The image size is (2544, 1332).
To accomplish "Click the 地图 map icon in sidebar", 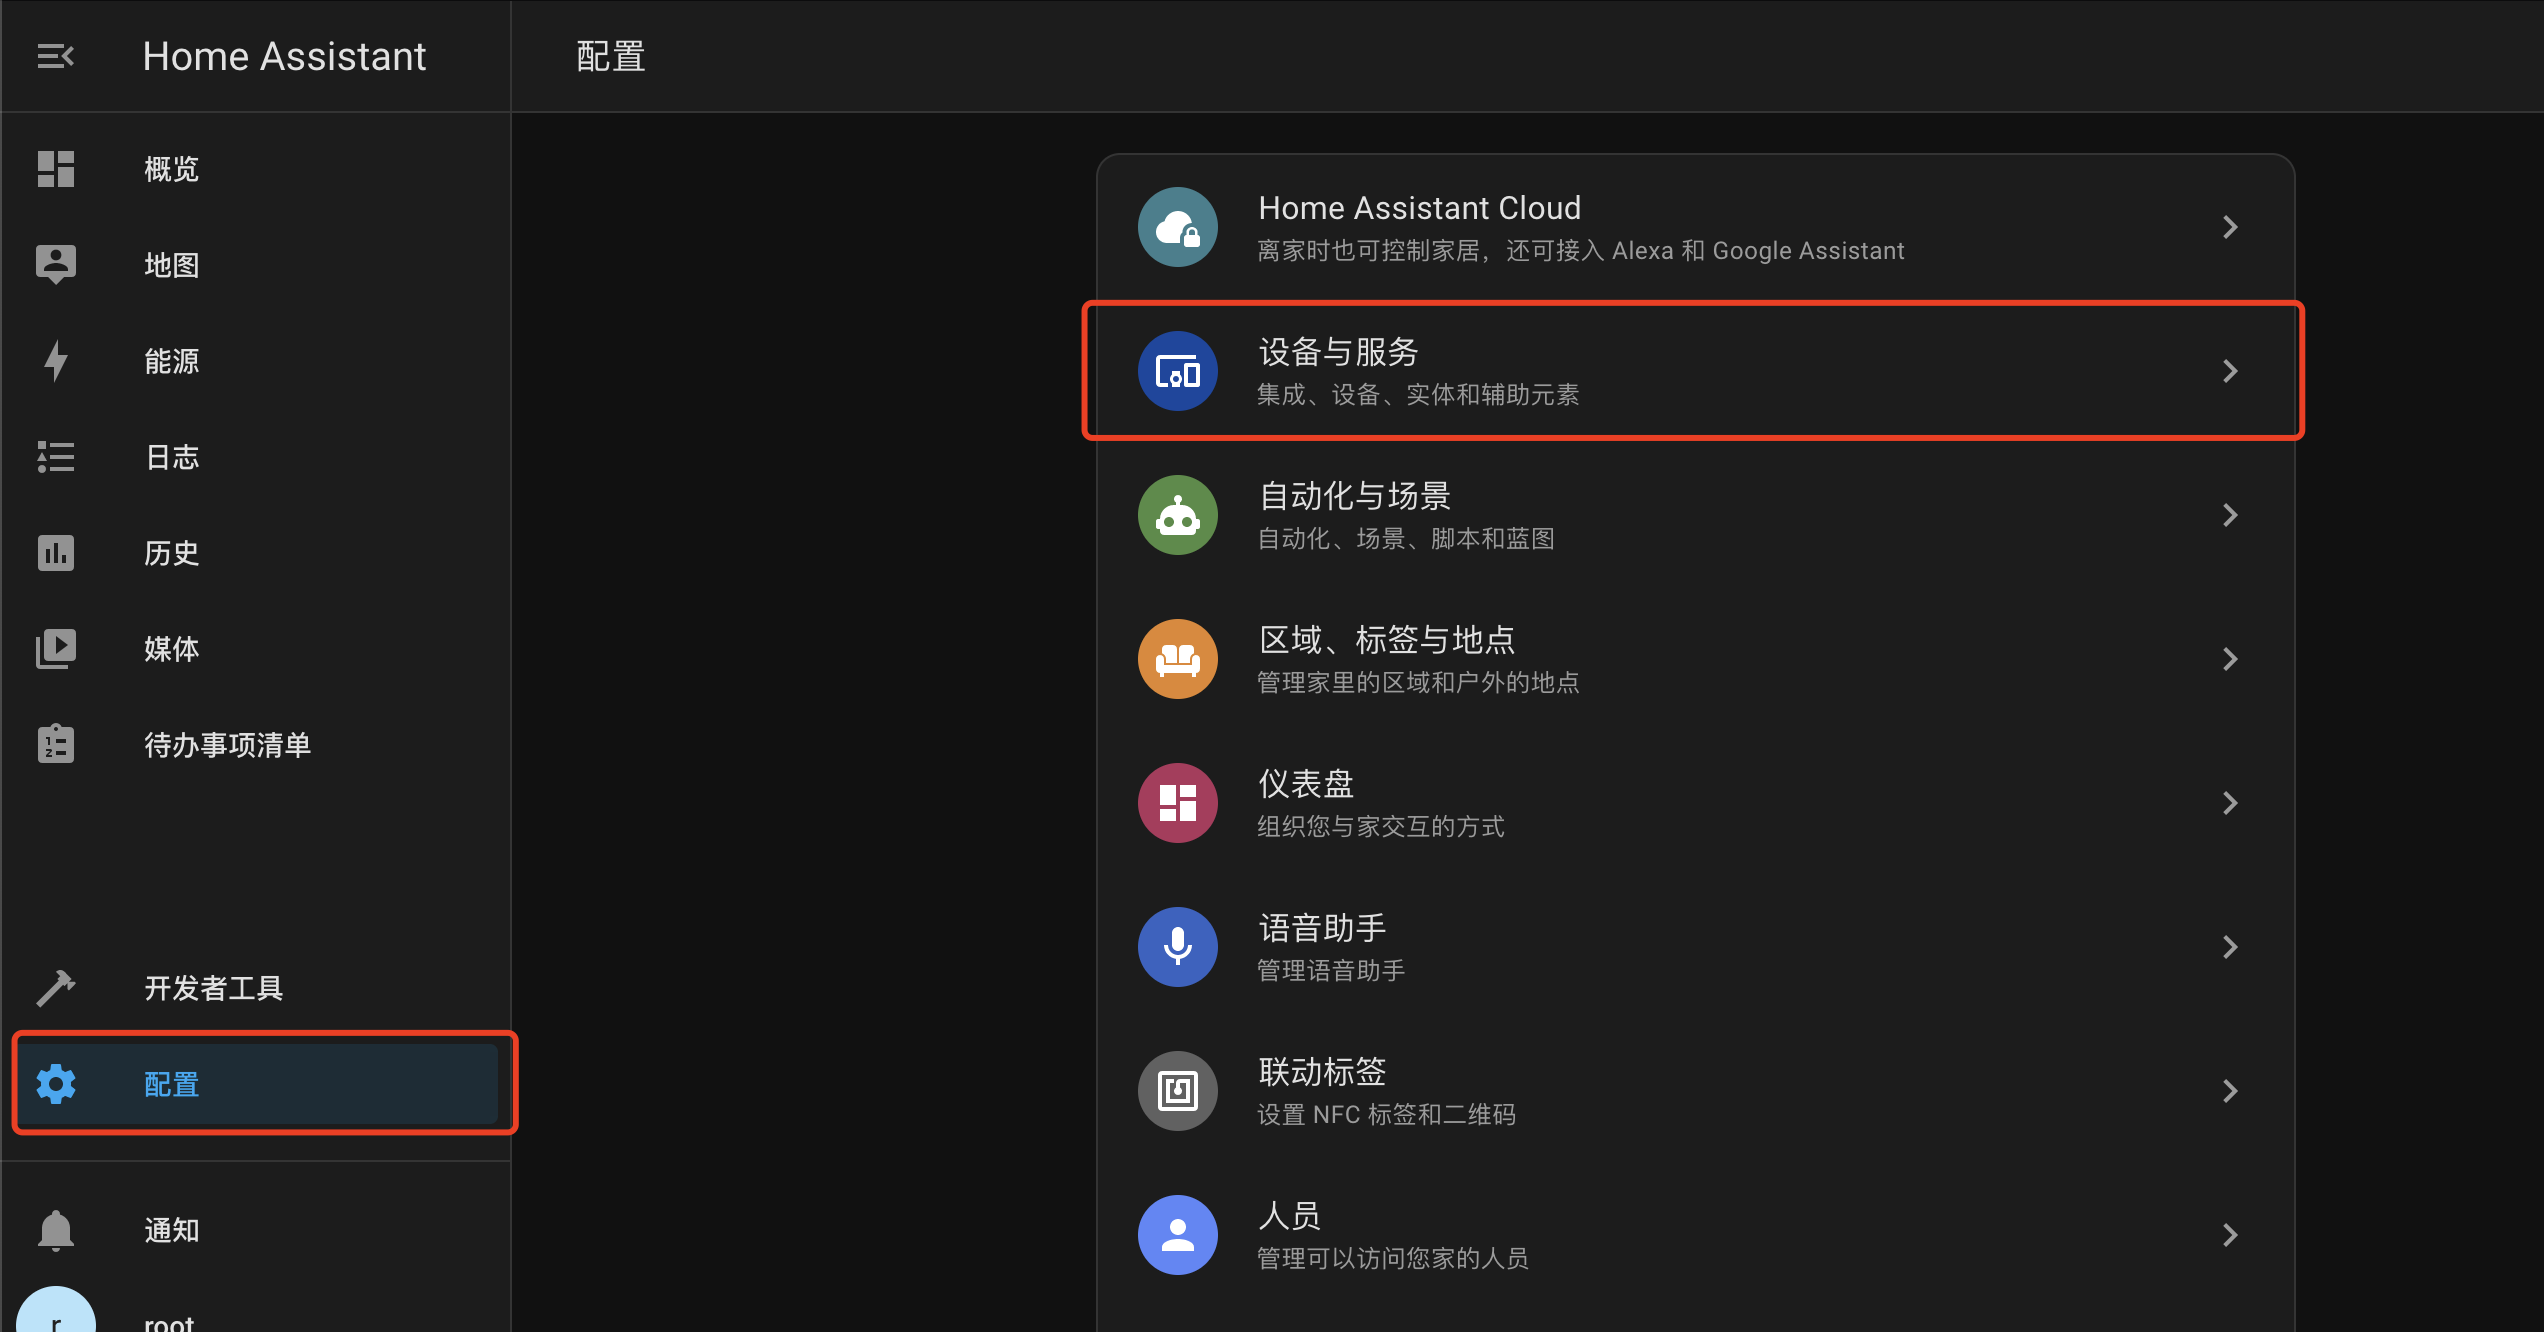I will coord(56,265).
